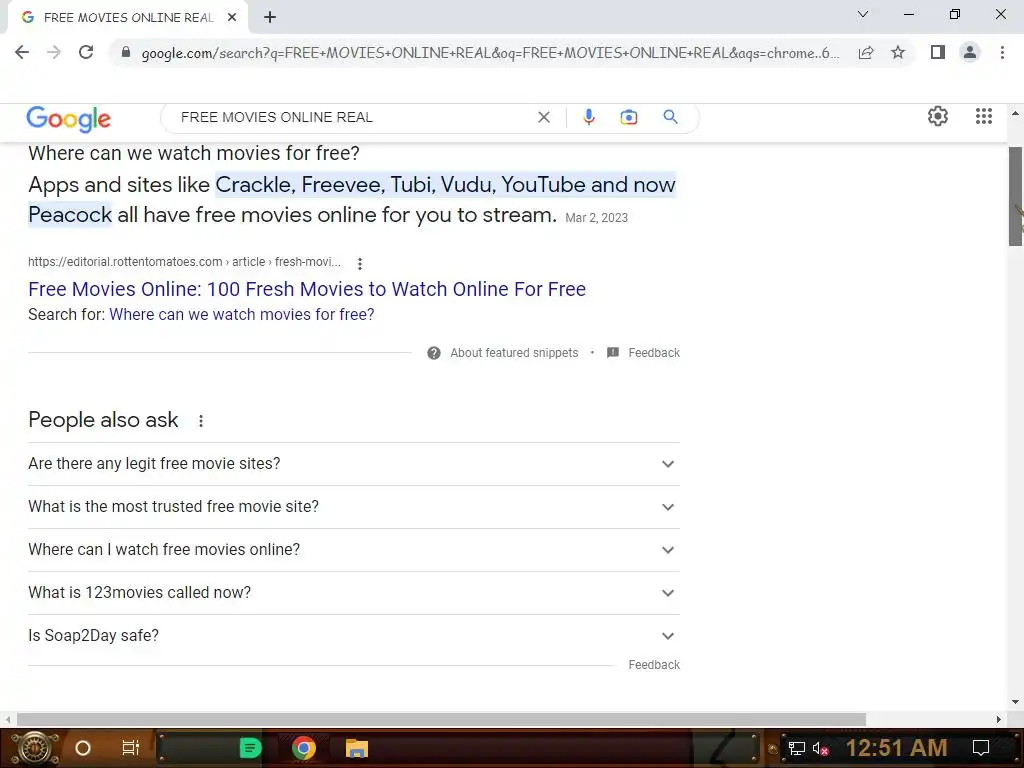Open Chrome side panel

(x=938, y=52)
